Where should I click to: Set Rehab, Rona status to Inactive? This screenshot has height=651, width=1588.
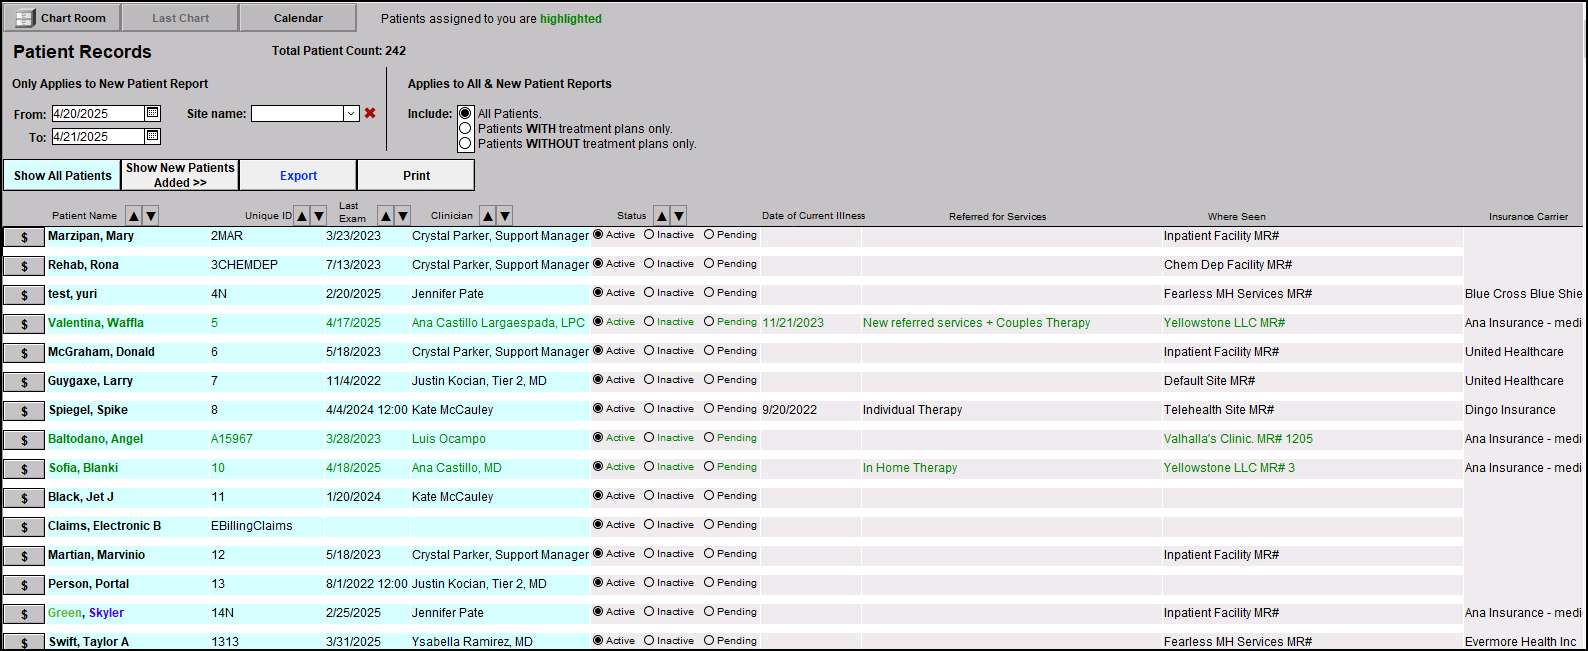click(x=649, y=264)
